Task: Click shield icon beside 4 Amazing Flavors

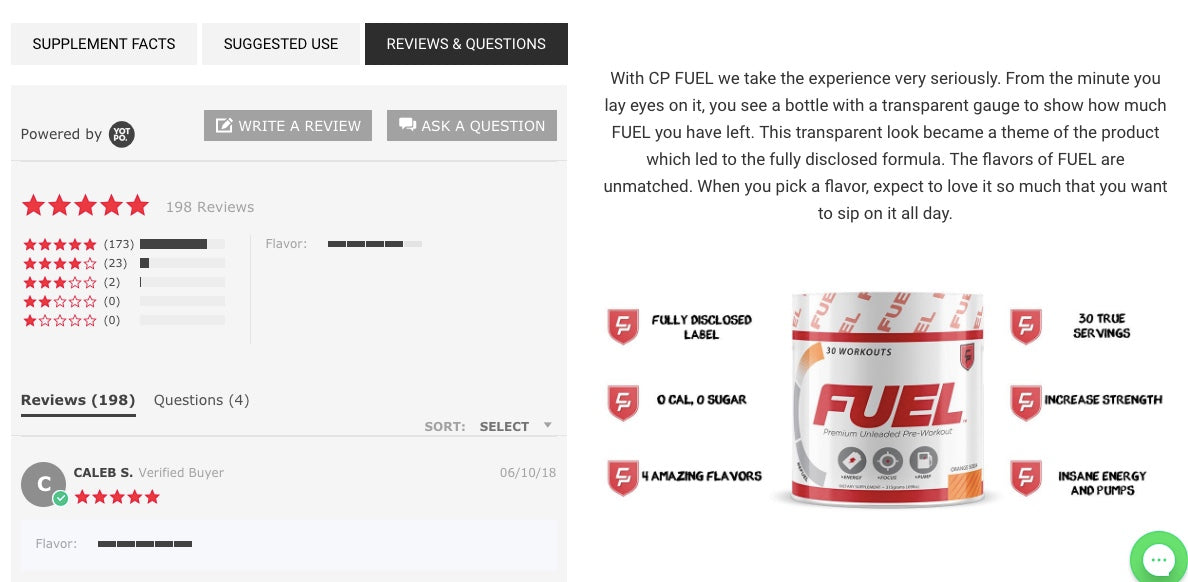Action: pos(623,477)
